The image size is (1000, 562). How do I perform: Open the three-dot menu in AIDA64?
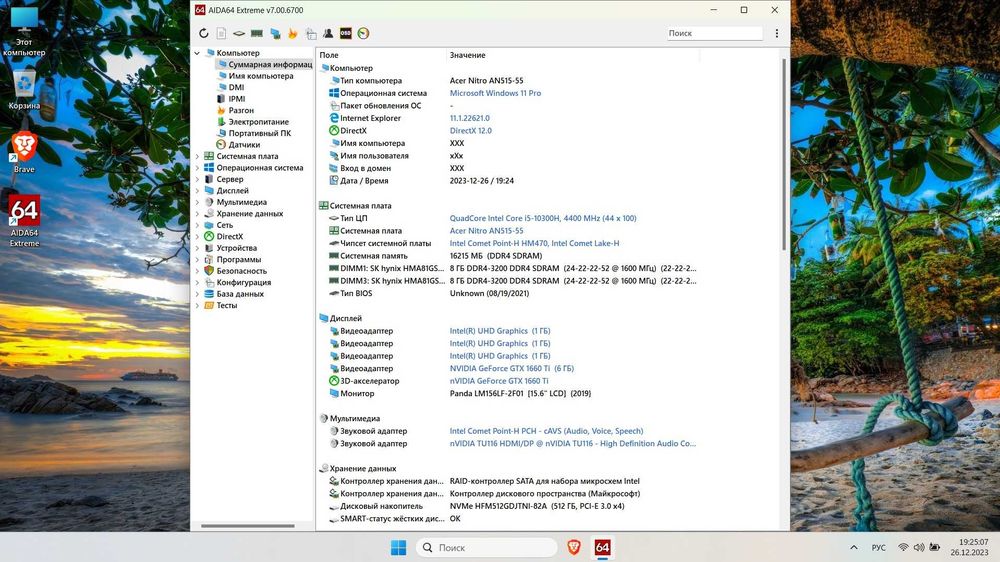tap(776, 33)
